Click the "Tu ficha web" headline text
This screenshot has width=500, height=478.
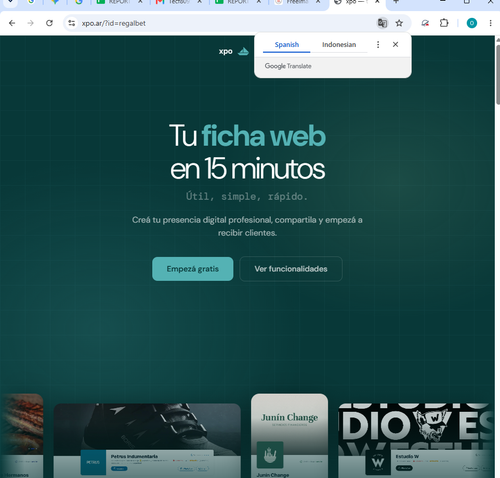pyautogui.click(x=247, y=136)
